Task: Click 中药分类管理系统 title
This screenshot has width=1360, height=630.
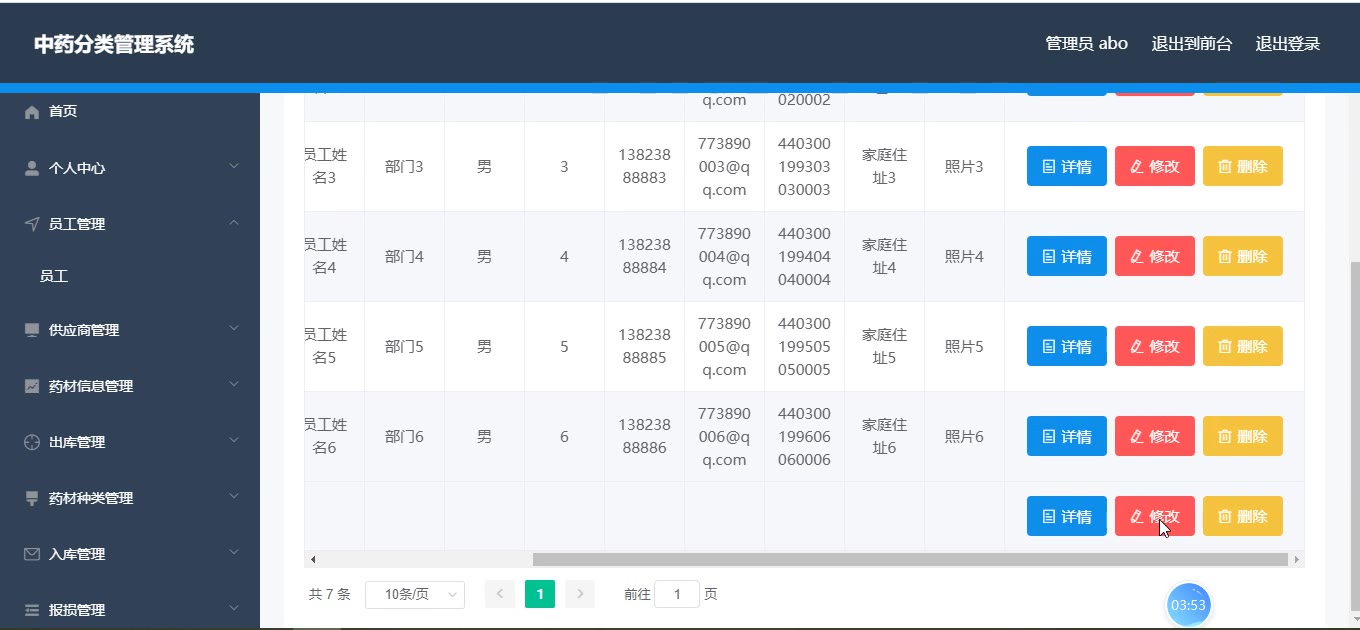Action: pyautogui.click(x=114, y=44)
